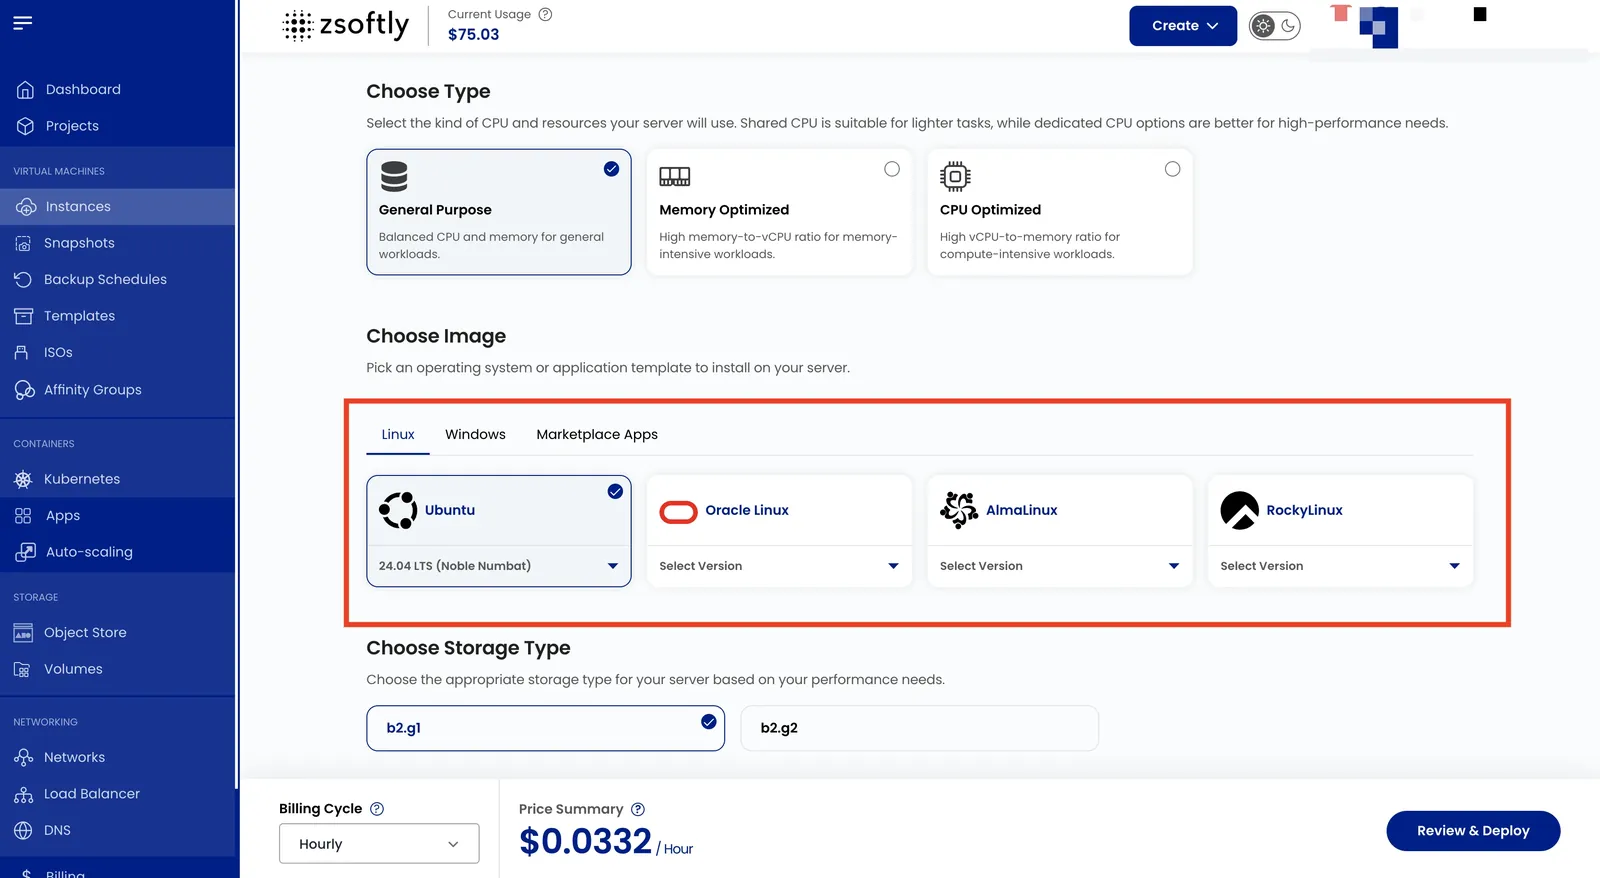Click the Review & Deploy button
1600x878 pixels.
[x=1473, y=831]
